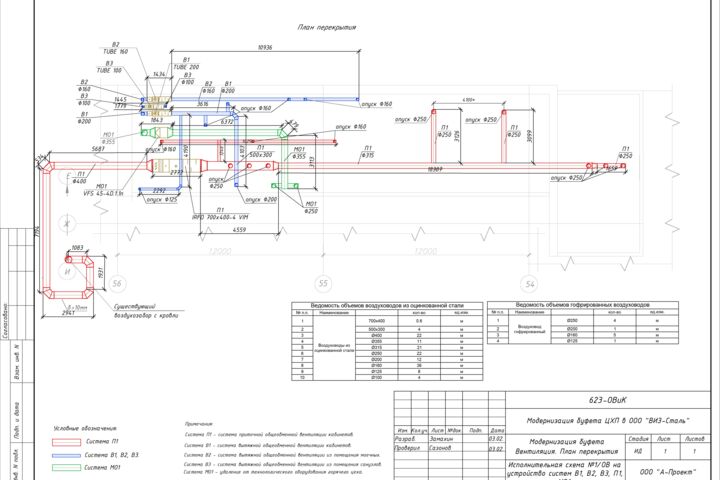Viewport: 720px width, 480px height.
Task: Click the blue Система В1, В2, В3 legend swatch
Action: [66, 456]
